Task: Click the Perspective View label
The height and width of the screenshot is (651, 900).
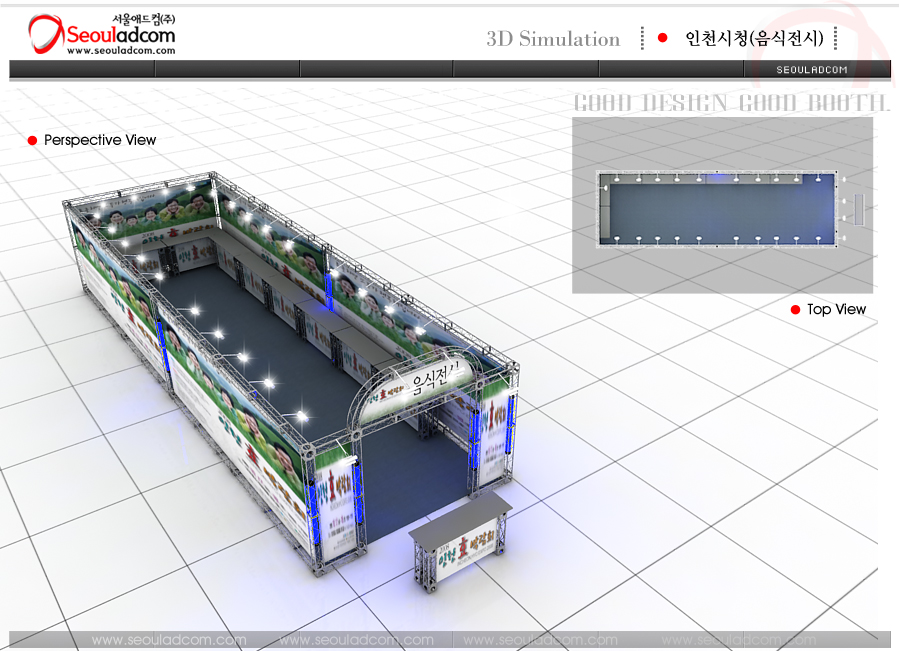Action: [x=100, y=141]
